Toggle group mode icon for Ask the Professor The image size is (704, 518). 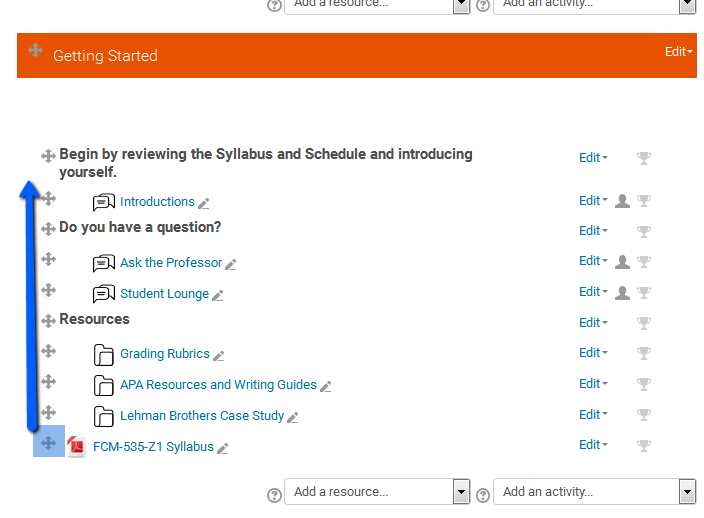click(622, 261)
